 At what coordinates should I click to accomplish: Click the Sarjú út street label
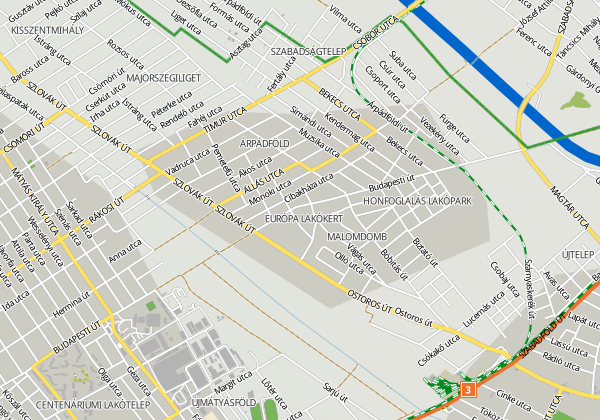[x=335, y=393]
